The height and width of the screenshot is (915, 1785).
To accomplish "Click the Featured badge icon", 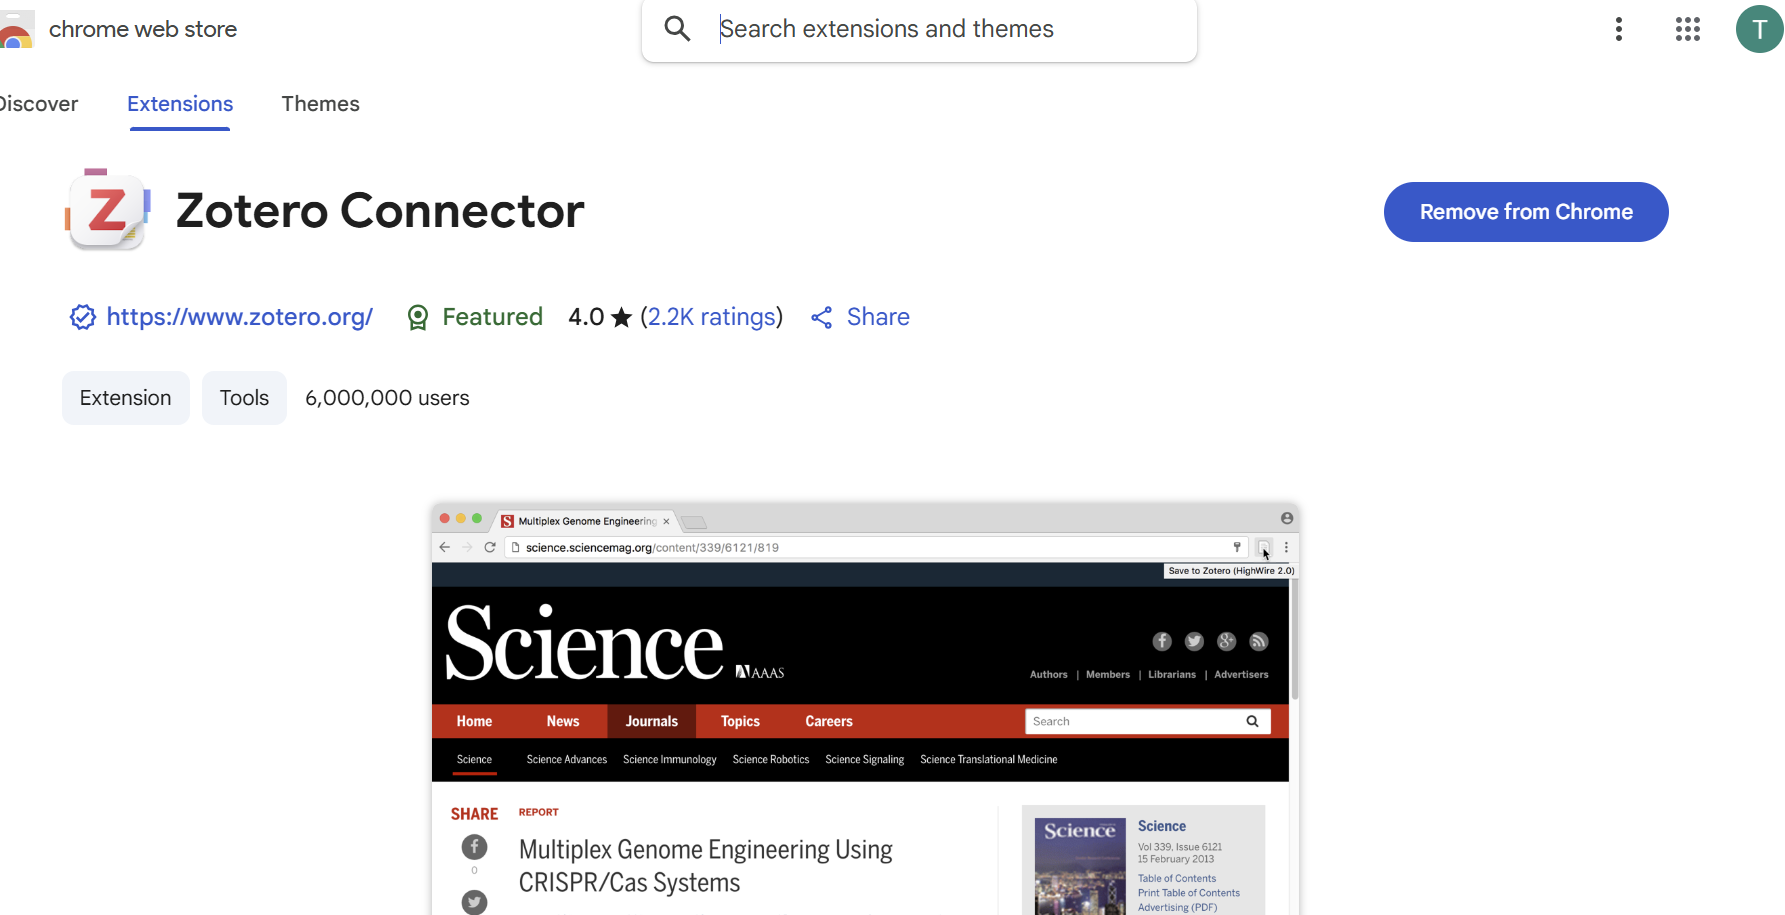I will click(x=418, y=318).
